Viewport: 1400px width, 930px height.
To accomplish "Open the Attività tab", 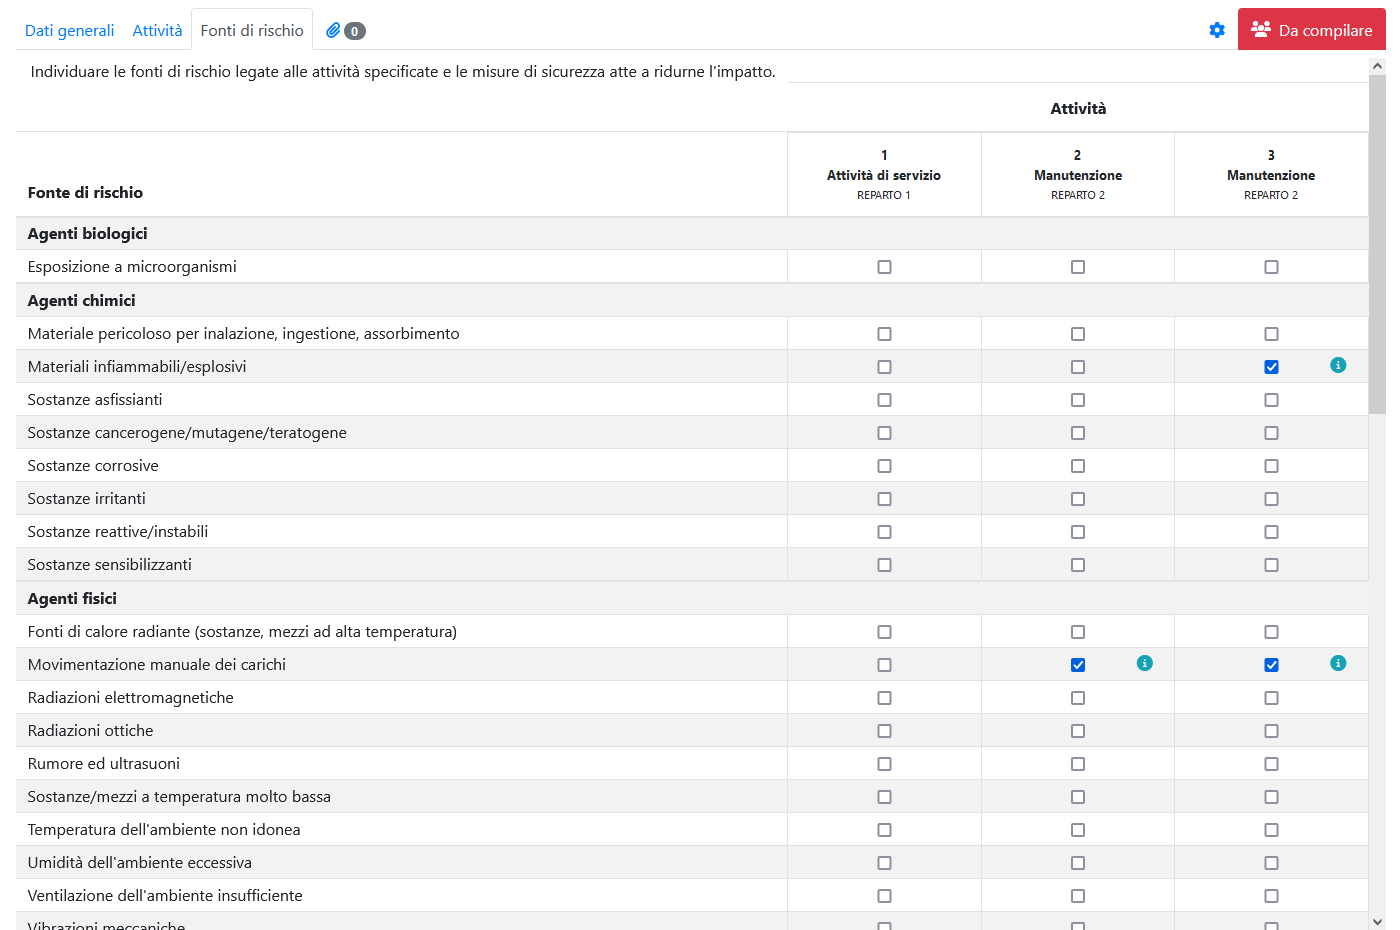I will [x=157, y=30].
